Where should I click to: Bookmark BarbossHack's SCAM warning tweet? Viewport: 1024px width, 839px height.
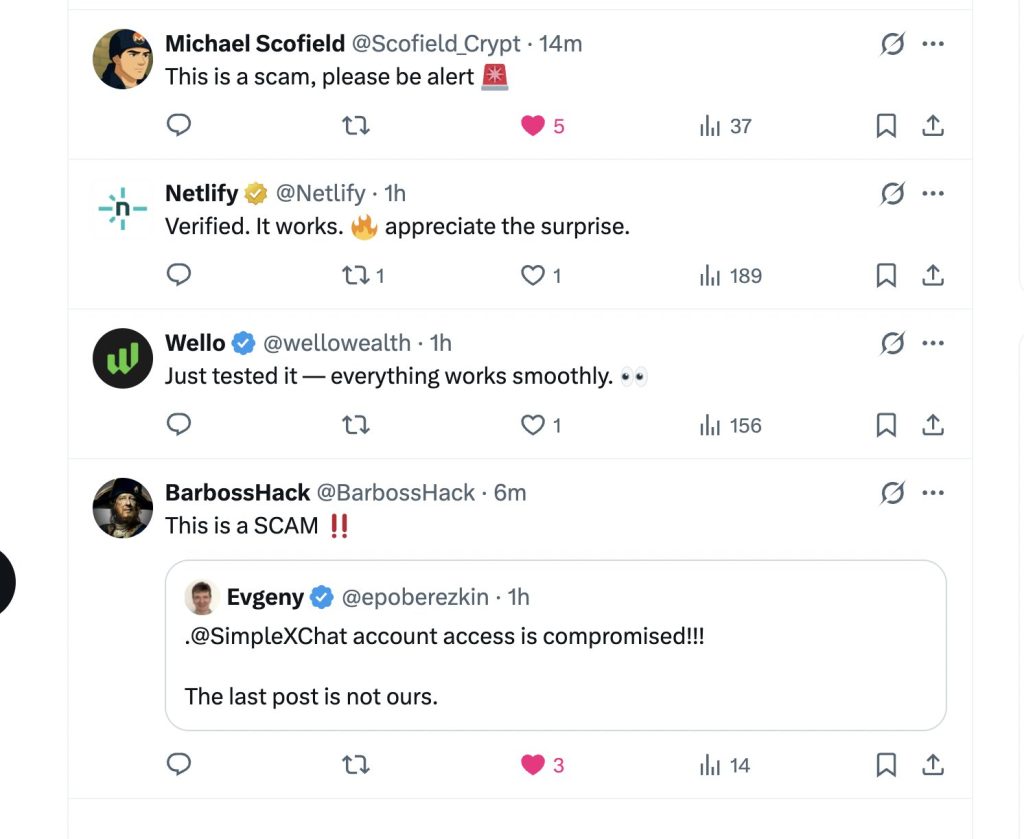[885, 764]
